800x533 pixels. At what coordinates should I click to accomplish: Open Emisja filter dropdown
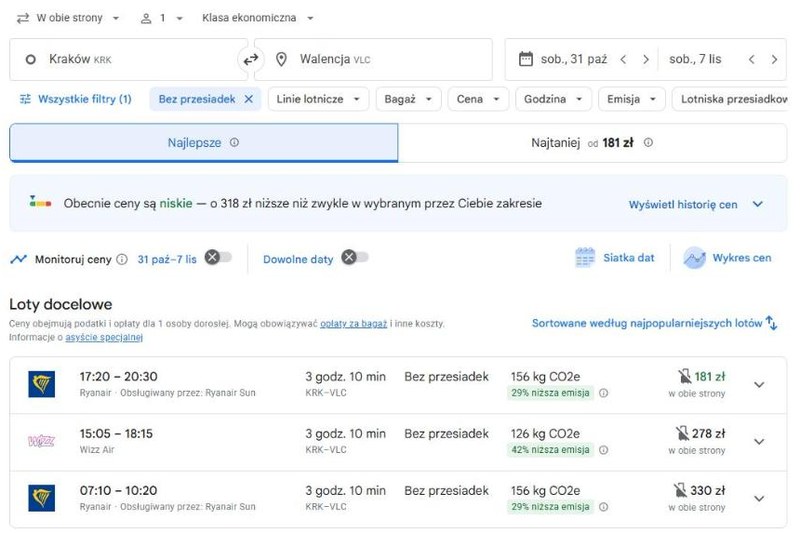click(x=632, y=99)
